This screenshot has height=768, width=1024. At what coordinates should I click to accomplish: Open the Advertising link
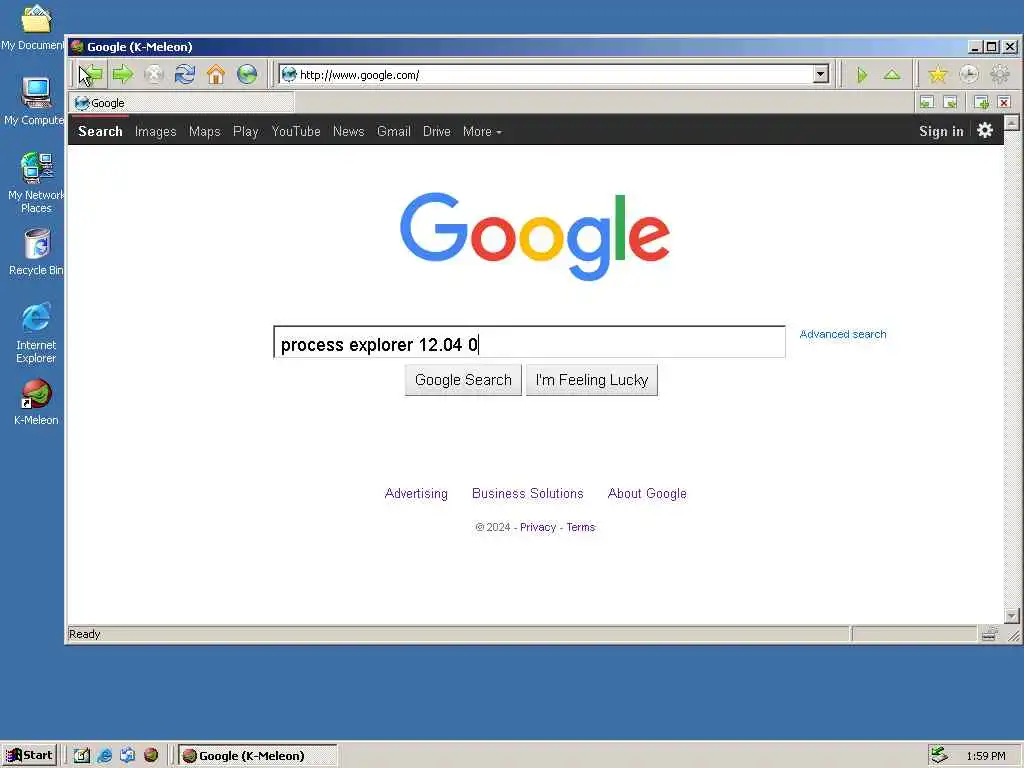[x=416, y=494]
